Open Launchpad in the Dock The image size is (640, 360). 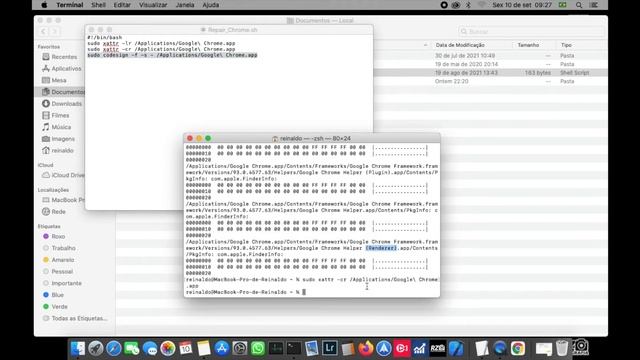96,349
